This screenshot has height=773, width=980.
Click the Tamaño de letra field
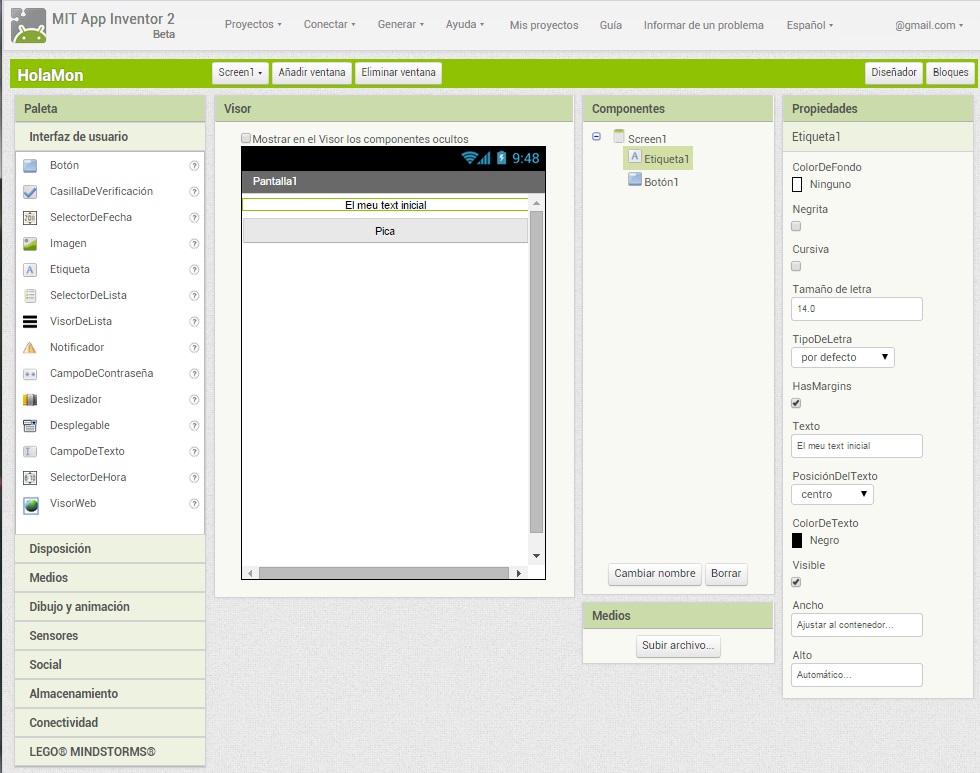tap(857, 309)
